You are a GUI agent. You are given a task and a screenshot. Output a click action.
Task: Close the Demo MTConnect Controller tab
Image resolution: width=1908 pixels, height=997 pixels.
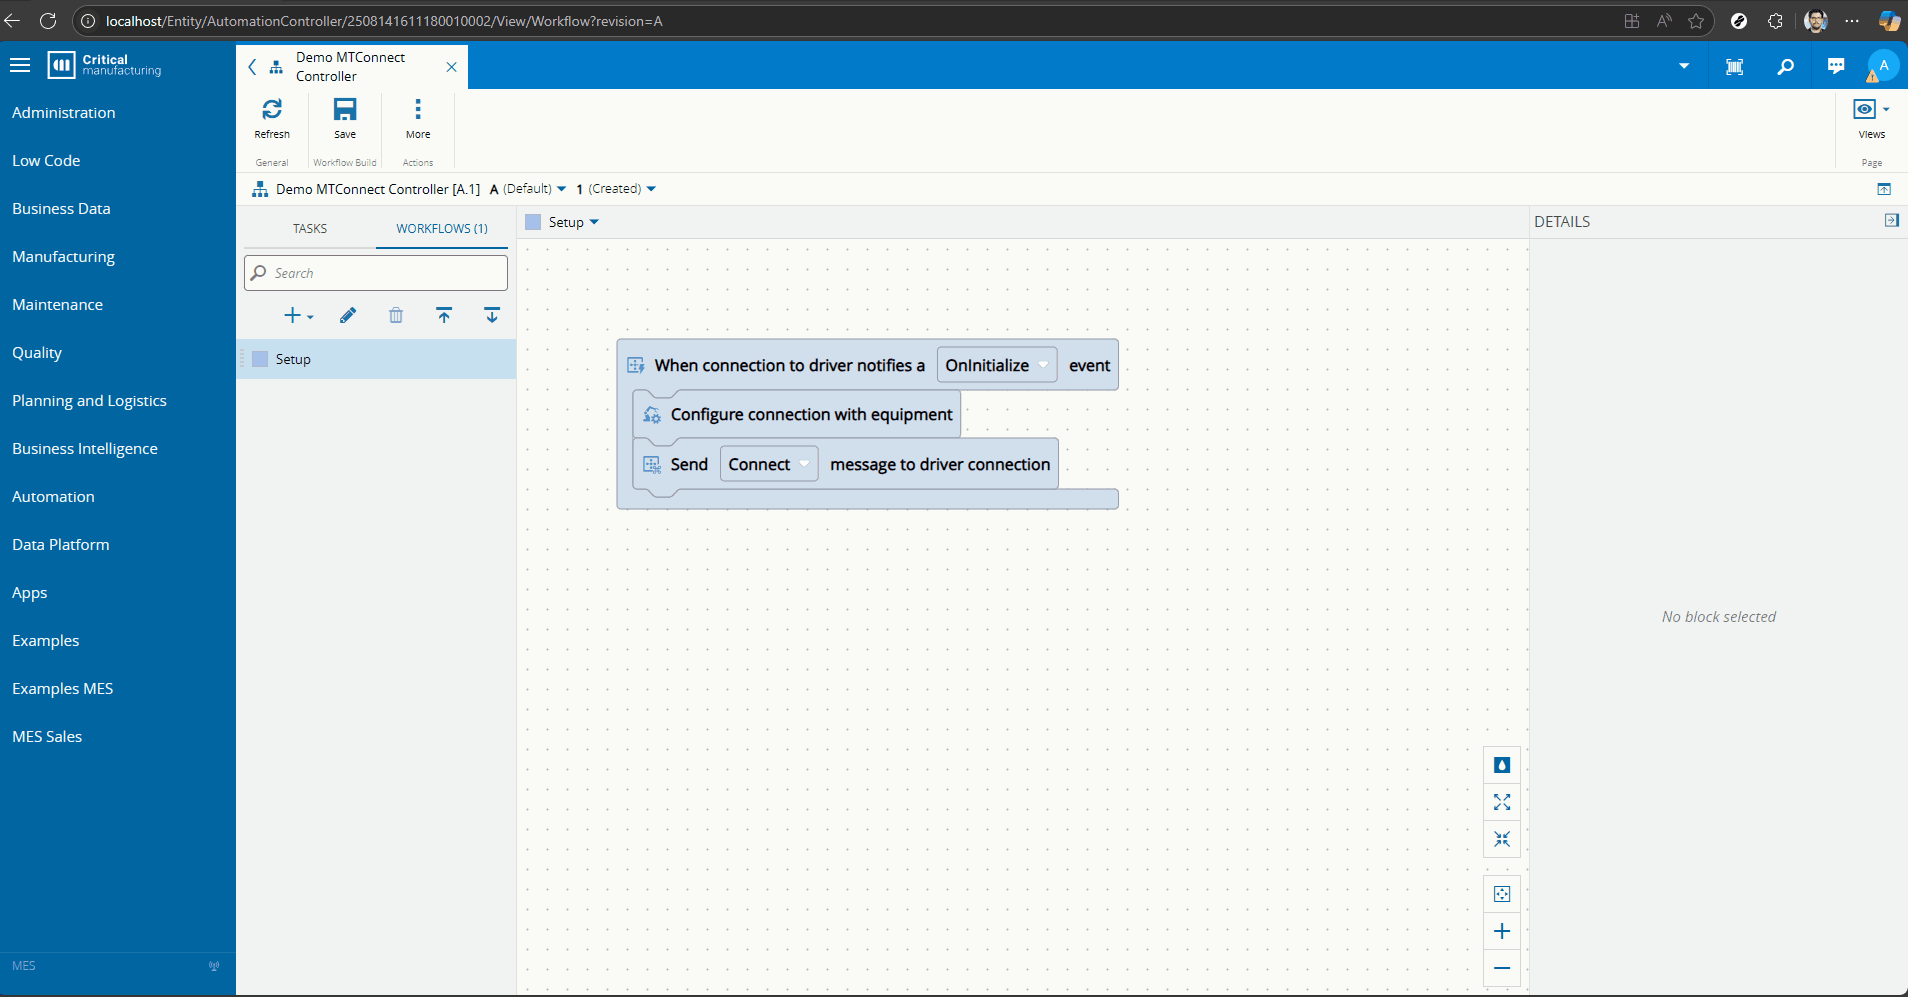(x=451, y=67)
